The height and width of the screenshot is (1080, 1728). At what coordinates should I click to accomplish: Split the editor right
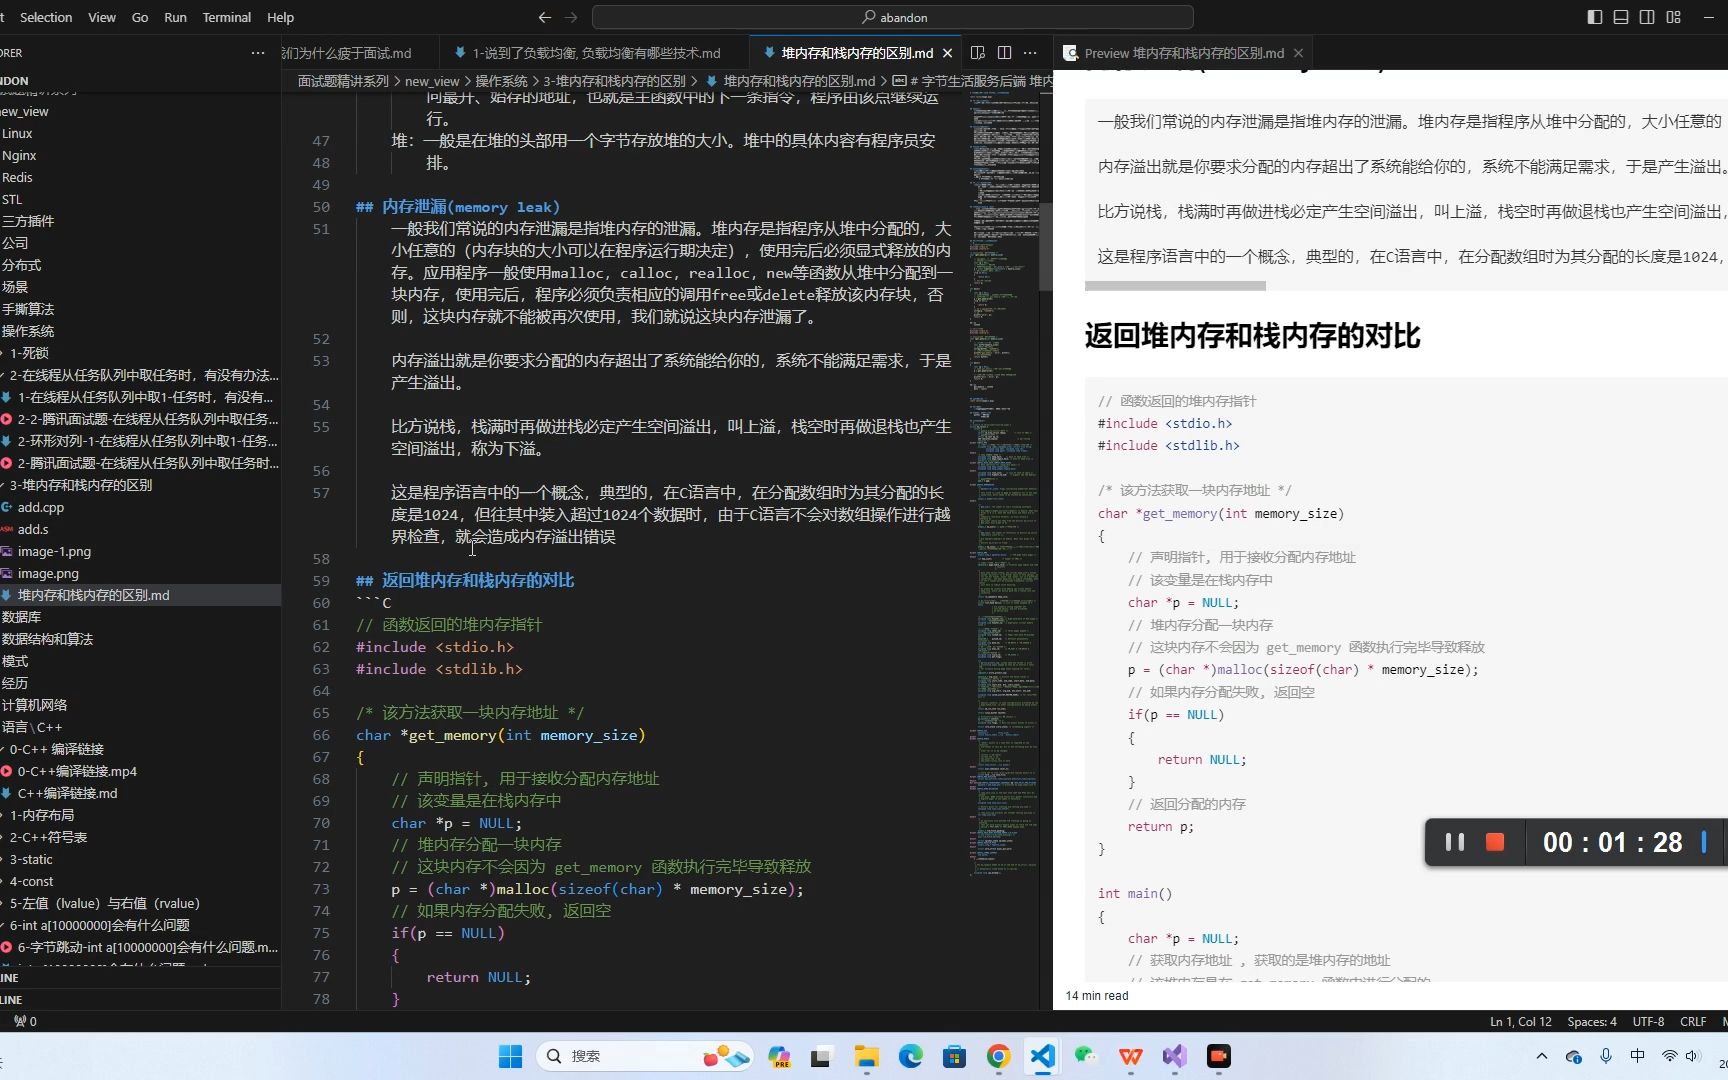(x=1004, y=53)
